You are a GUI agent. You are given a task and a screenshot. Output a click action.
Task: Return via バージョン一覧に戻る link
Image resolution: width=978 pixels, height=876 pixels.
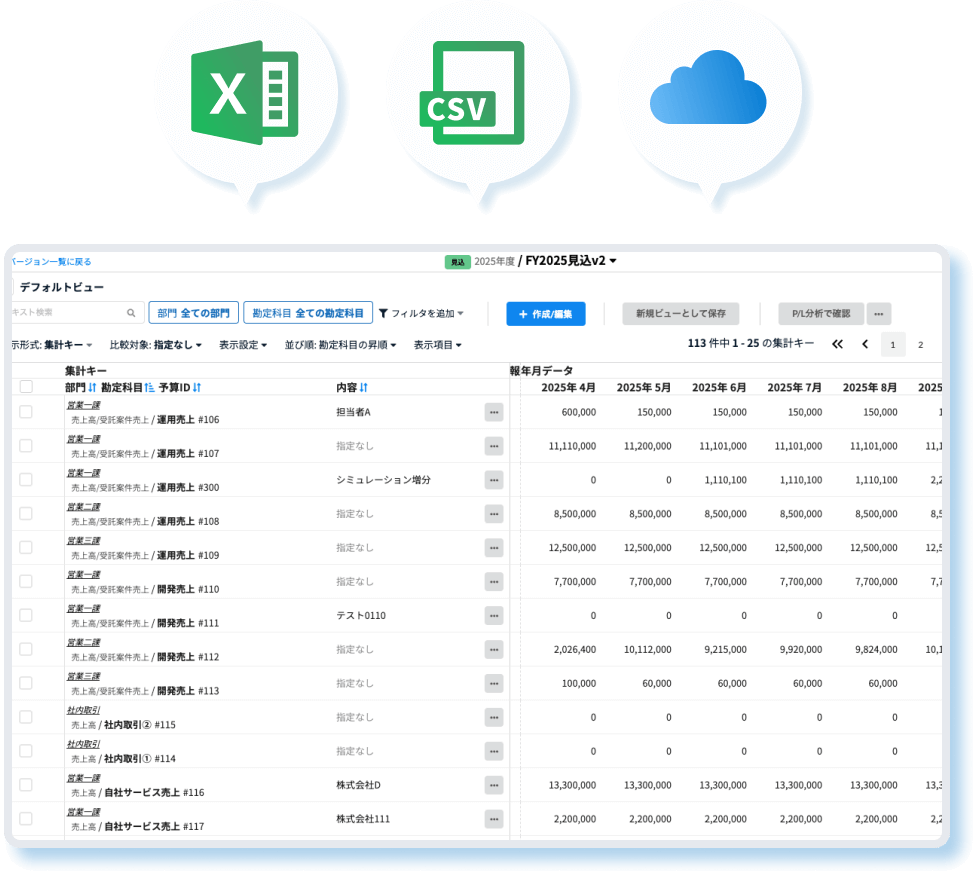[x=50, y=262]
